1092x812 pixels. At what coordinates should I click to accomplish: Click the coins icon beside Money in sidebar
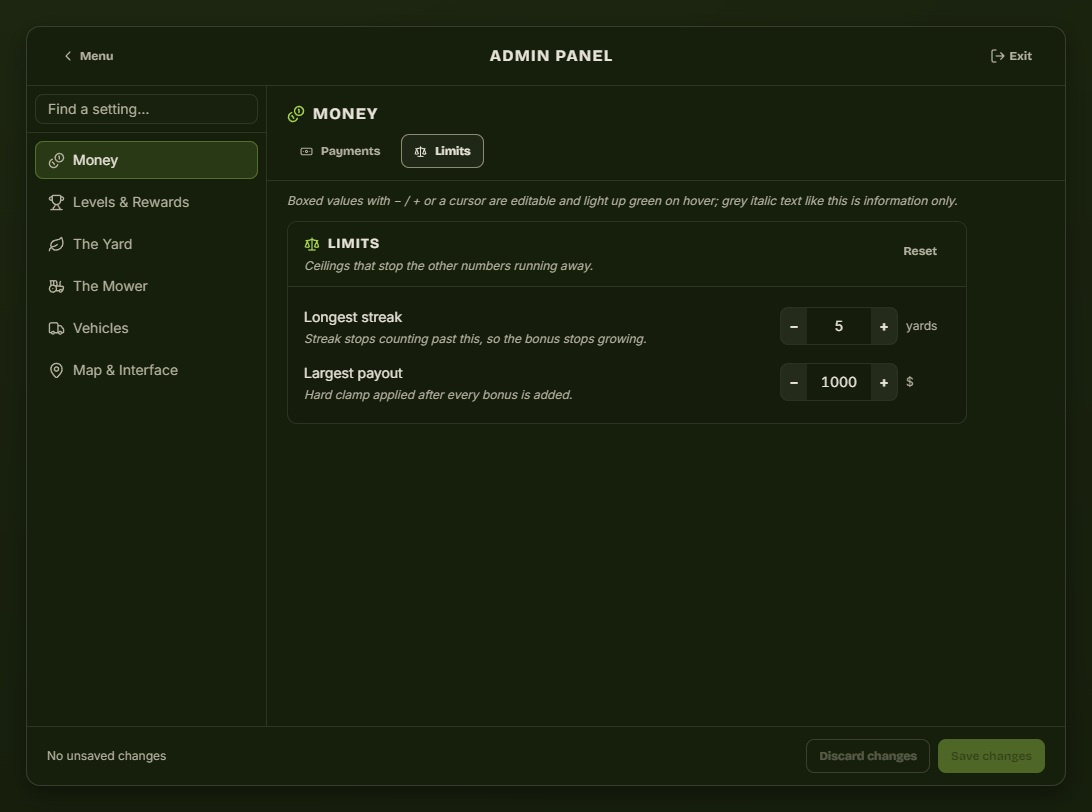(56, 161)
